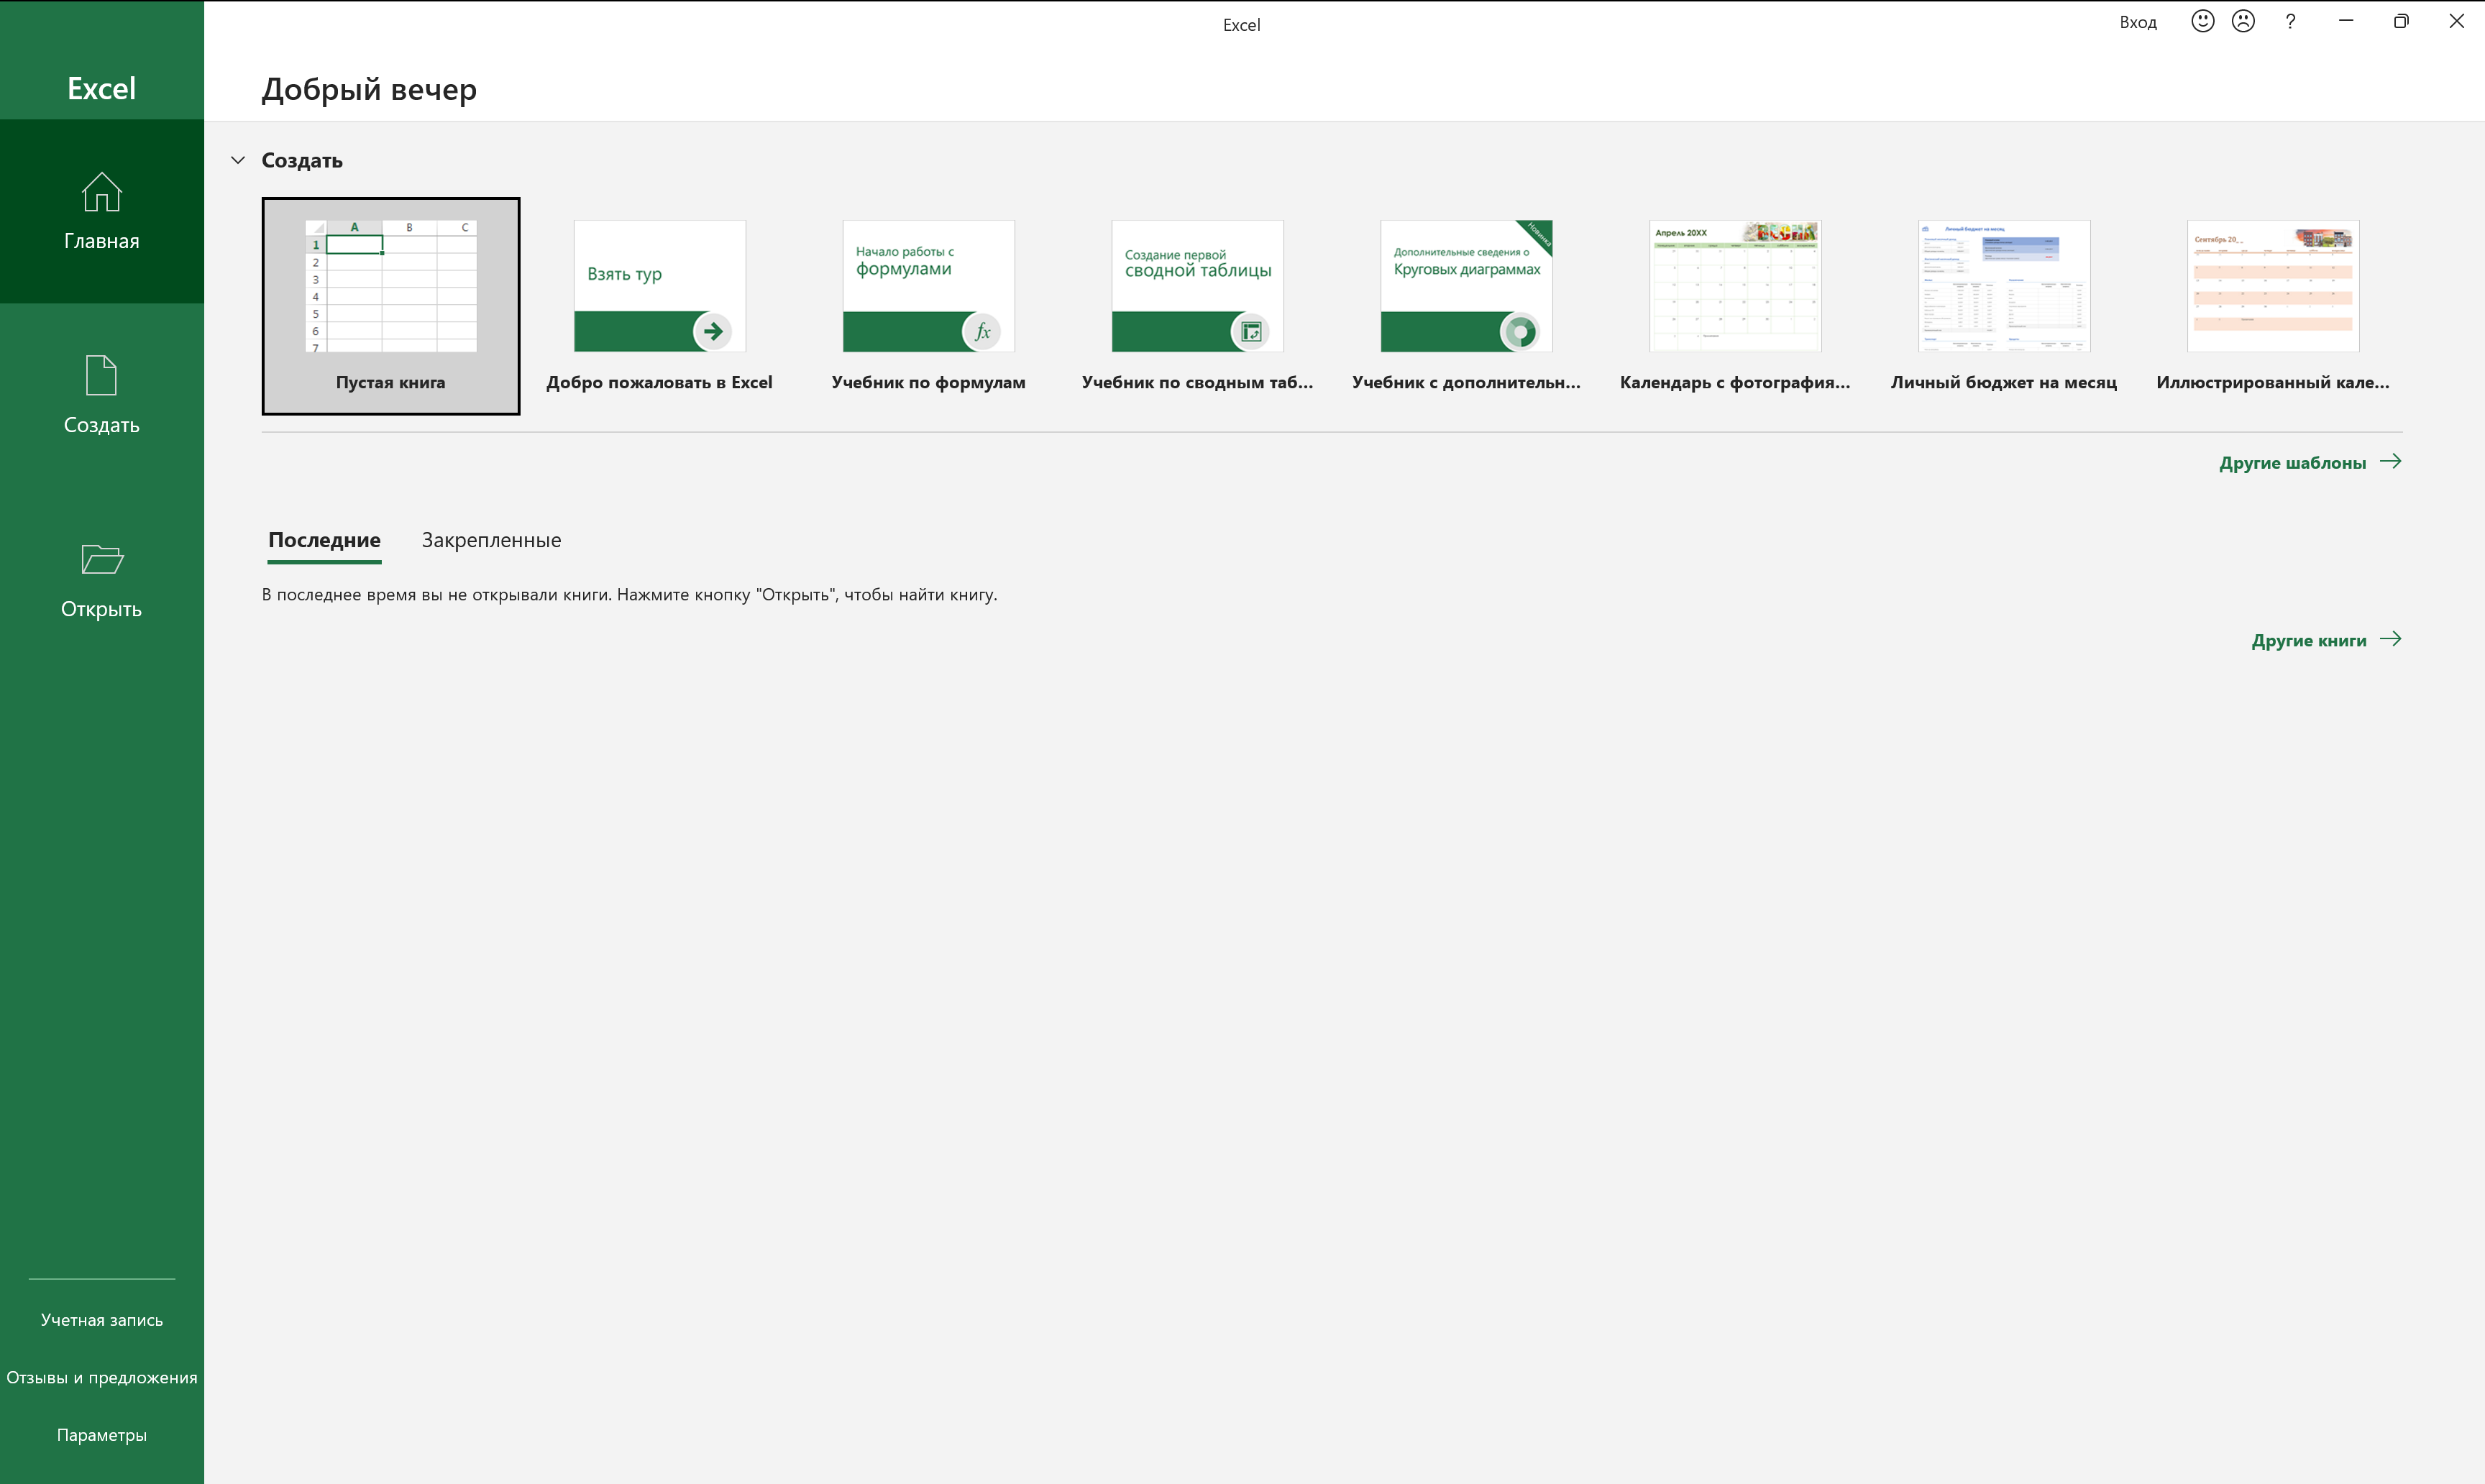
Task: Restore down the Excel window
Action: [x=2401, y=21]
